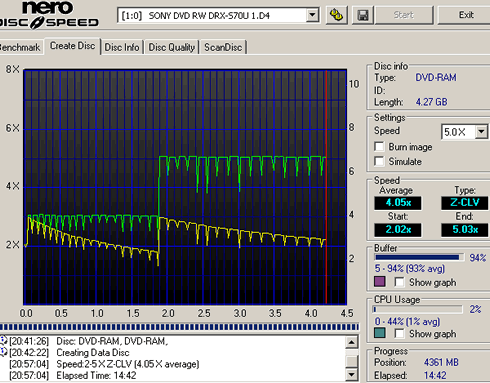Screen dimensions: 490x383
Task: Click the teal CPU Usage color swatch
Action: point(380,333)
